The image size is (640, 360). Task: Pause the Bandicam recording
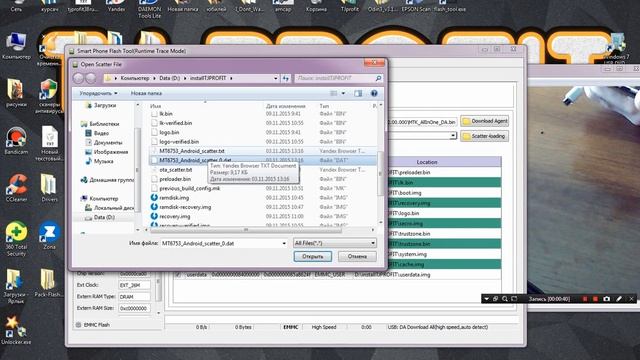585,299
